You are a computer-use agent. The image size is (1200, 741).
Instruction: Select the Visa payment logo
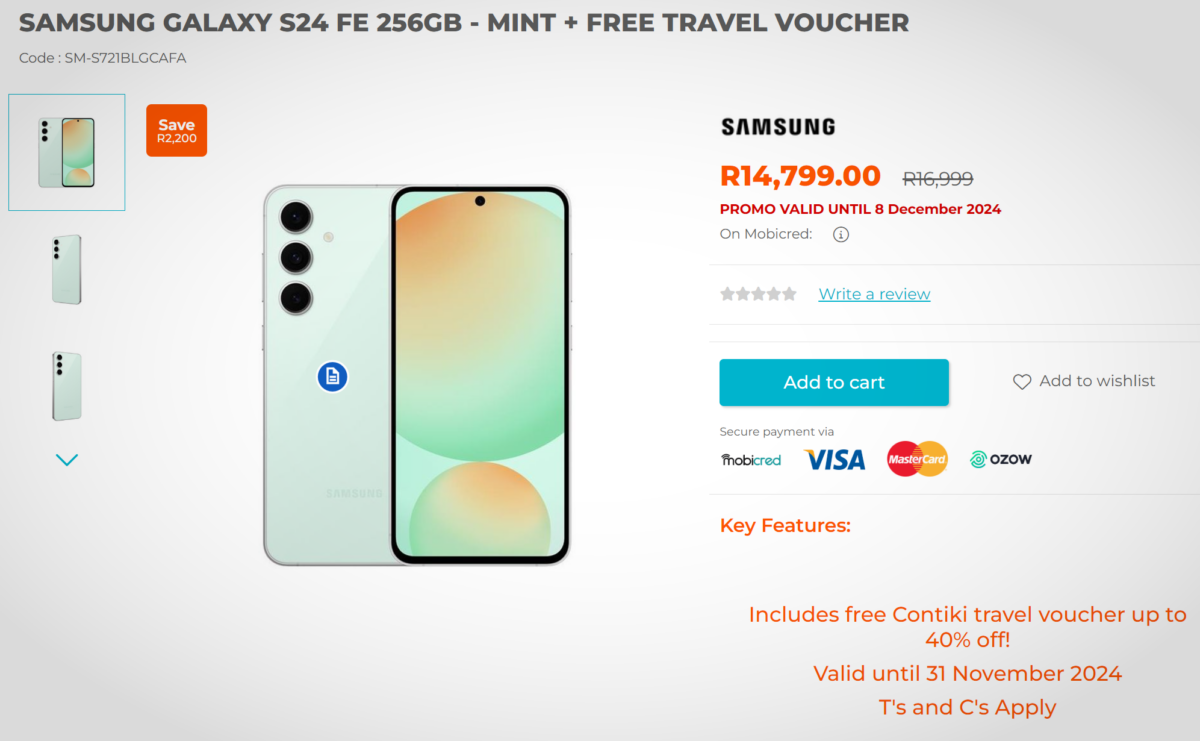pos(834,459)
